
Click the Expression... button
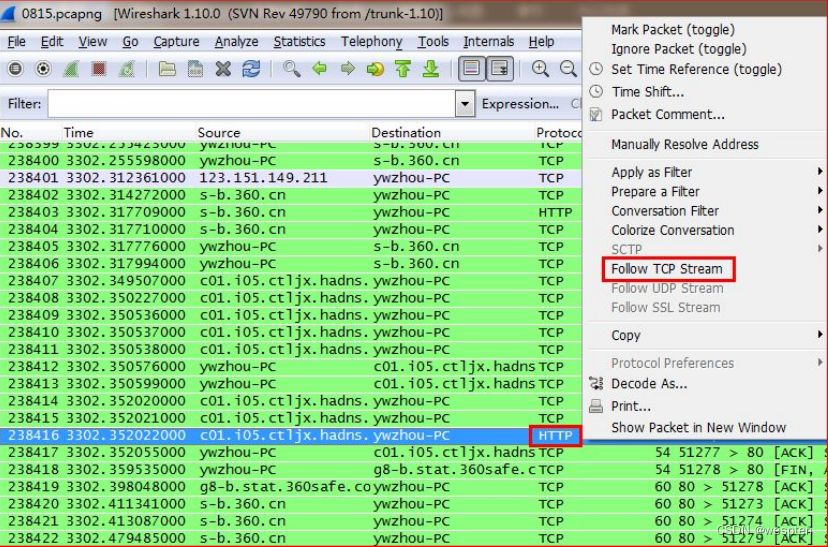click(520, 104)
